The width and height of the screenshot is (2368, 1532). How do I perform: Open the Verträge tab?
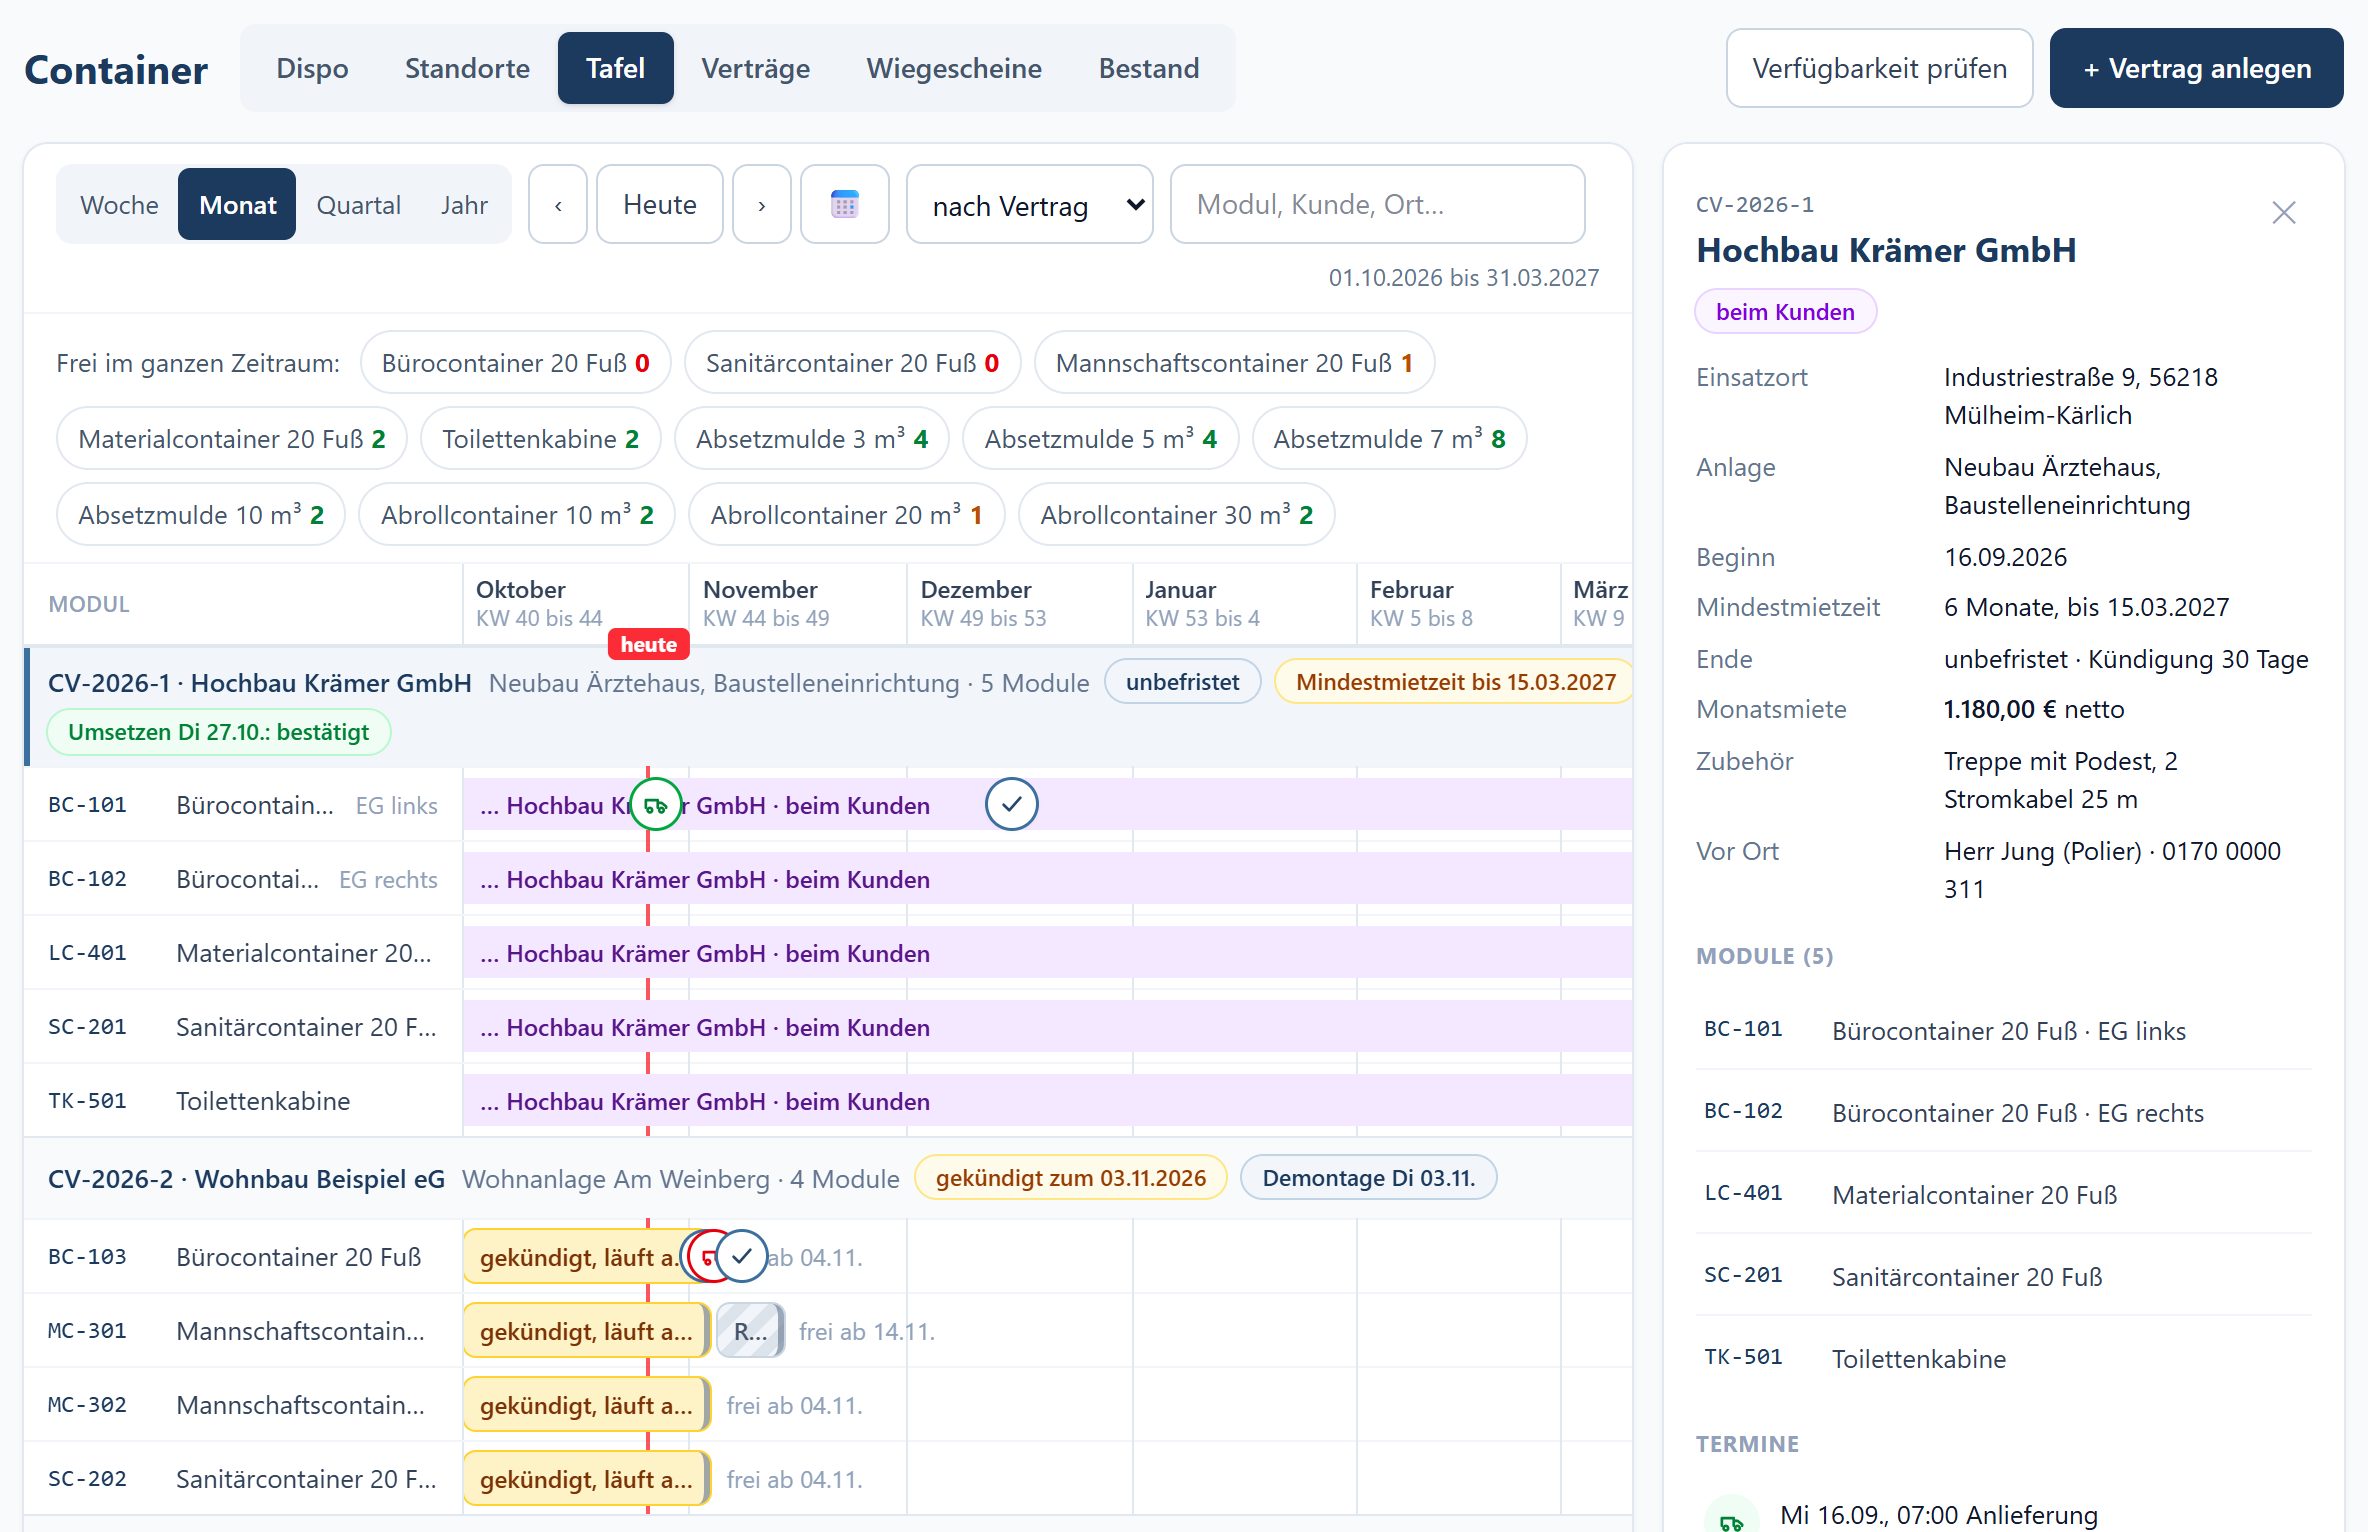[755, 68]
